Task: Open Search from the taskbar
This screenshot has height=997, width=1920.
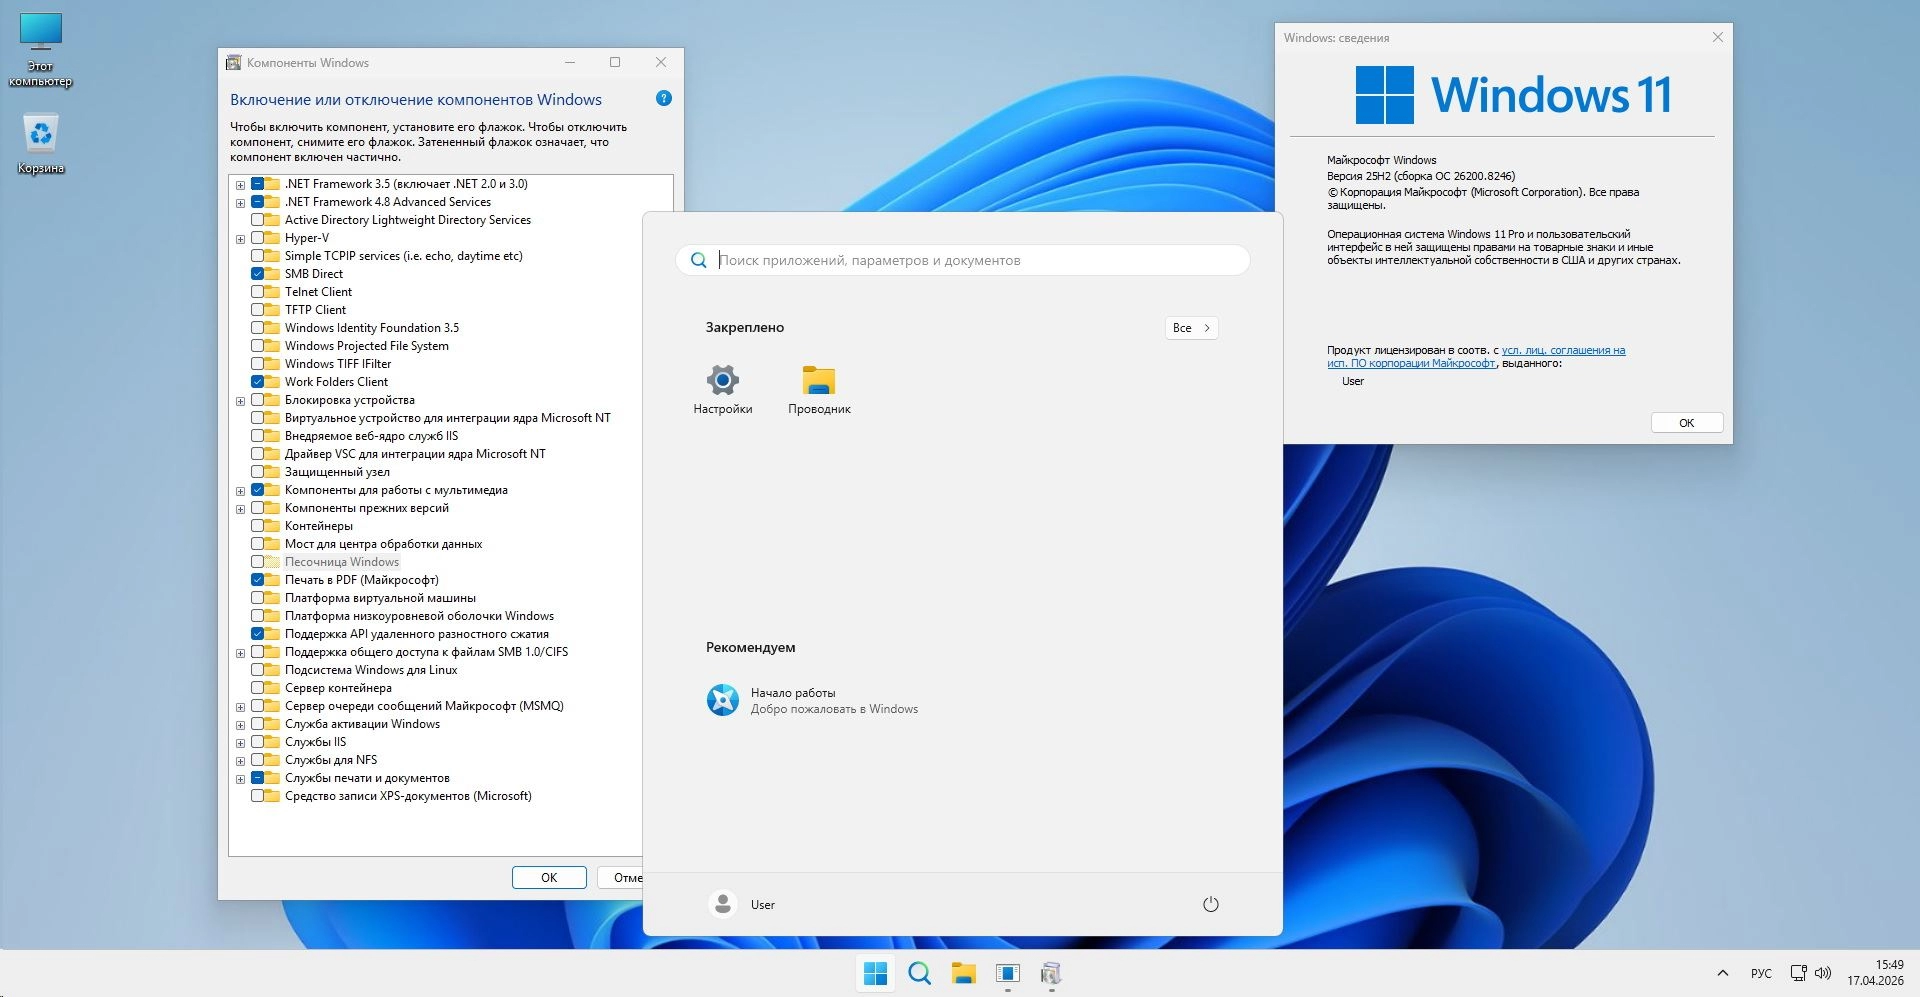Action: coord(919,973)
